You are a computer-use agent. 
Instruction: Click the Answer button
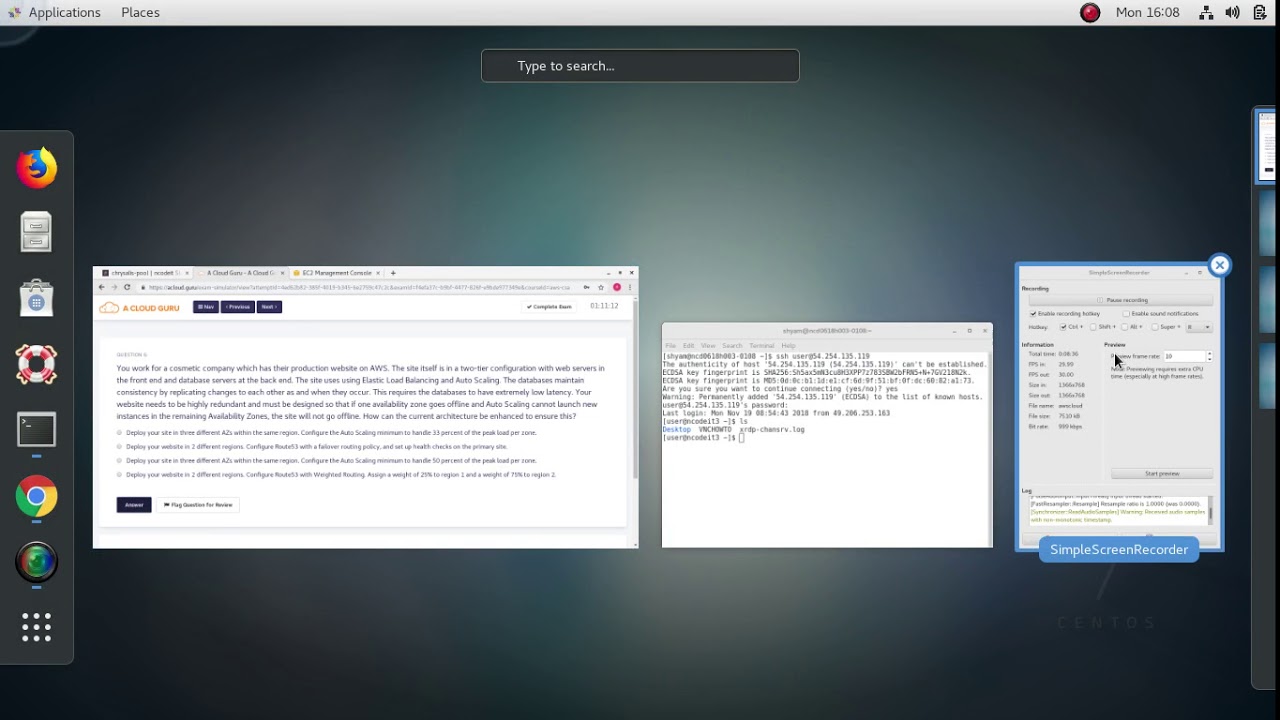pyautogui.click(x=134, y=505)
